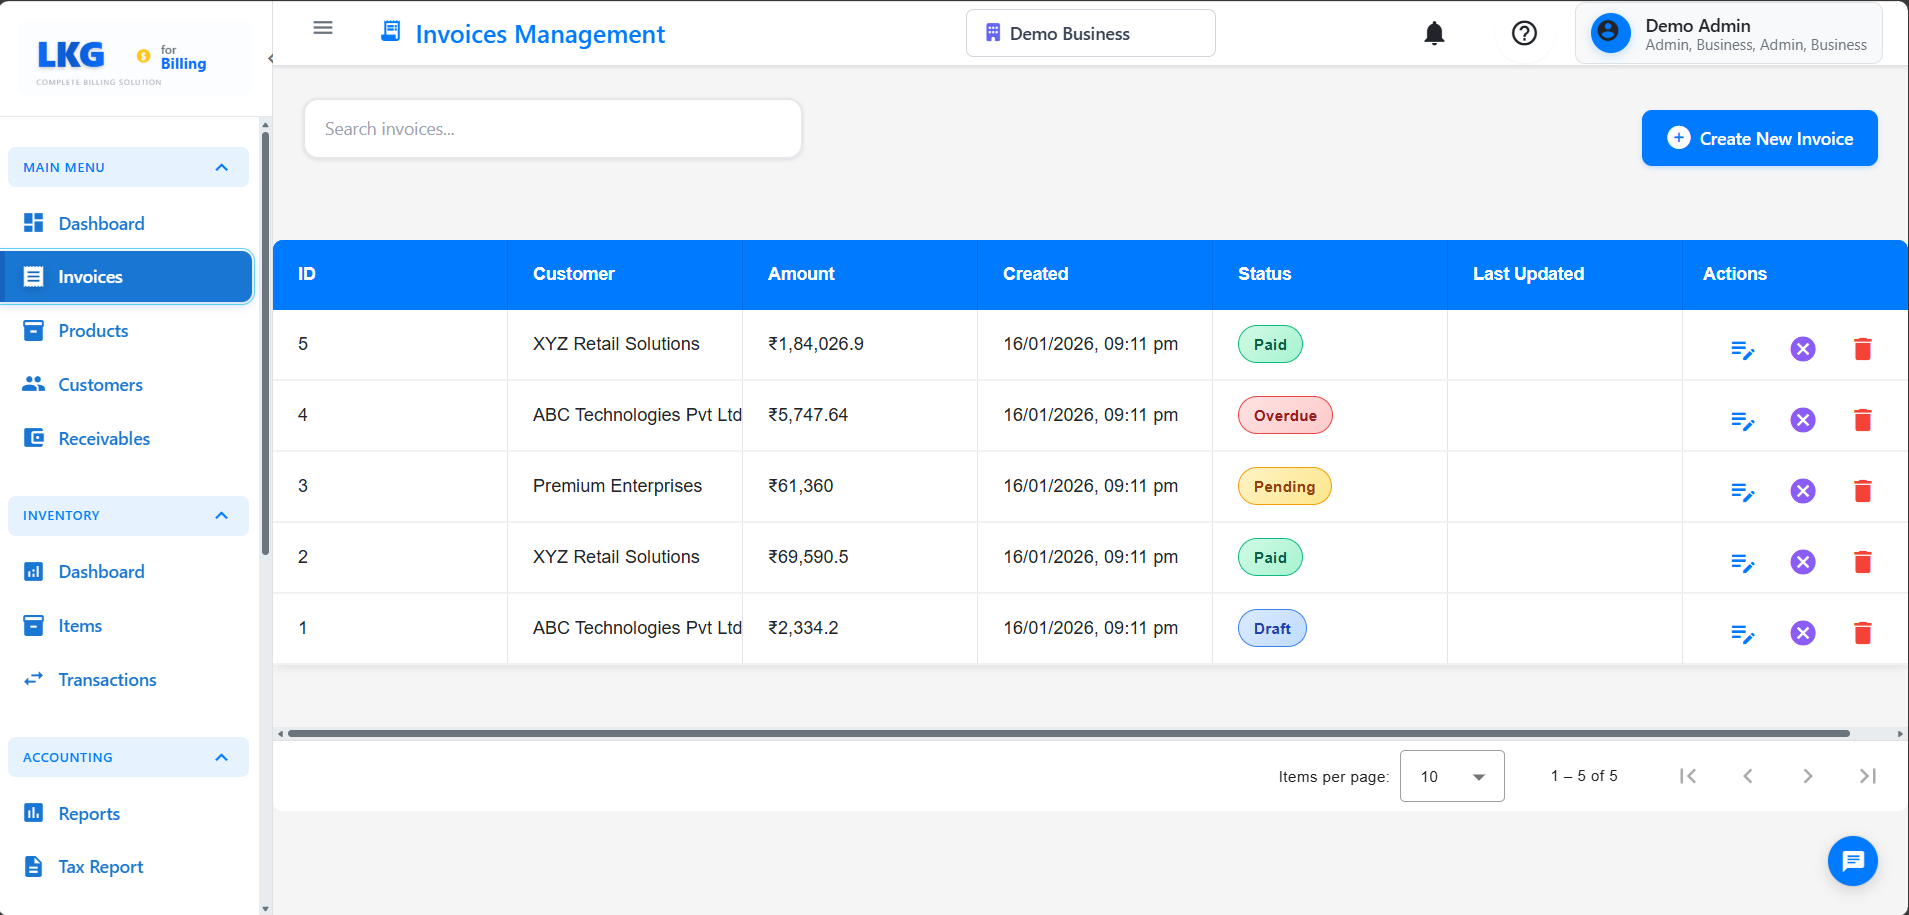The image size is (1909, 915).
Task: Open the Products section via its icon
Action: [33, 330]
